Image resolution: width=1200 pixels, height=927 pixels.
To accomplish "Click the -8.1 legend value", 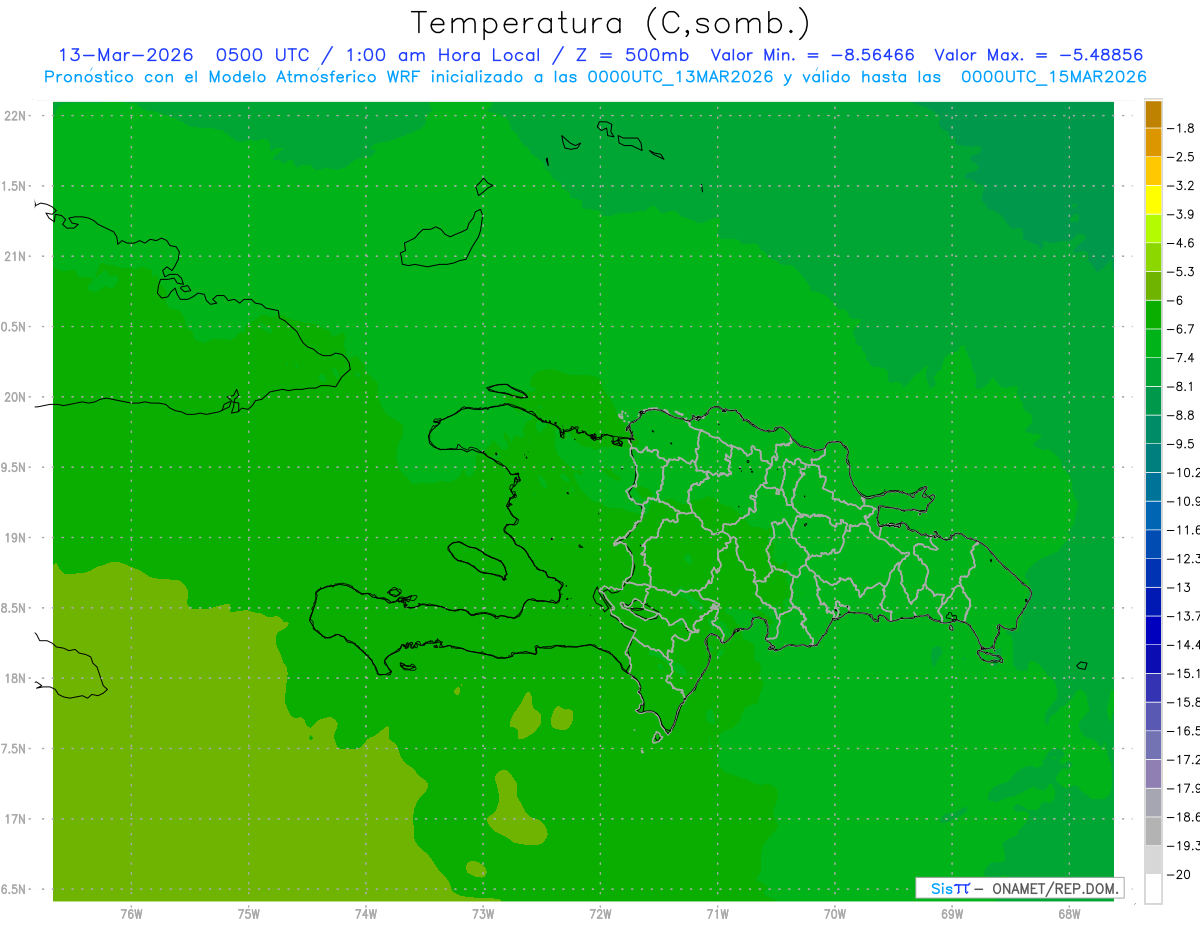I will (x=1181, y=386).
